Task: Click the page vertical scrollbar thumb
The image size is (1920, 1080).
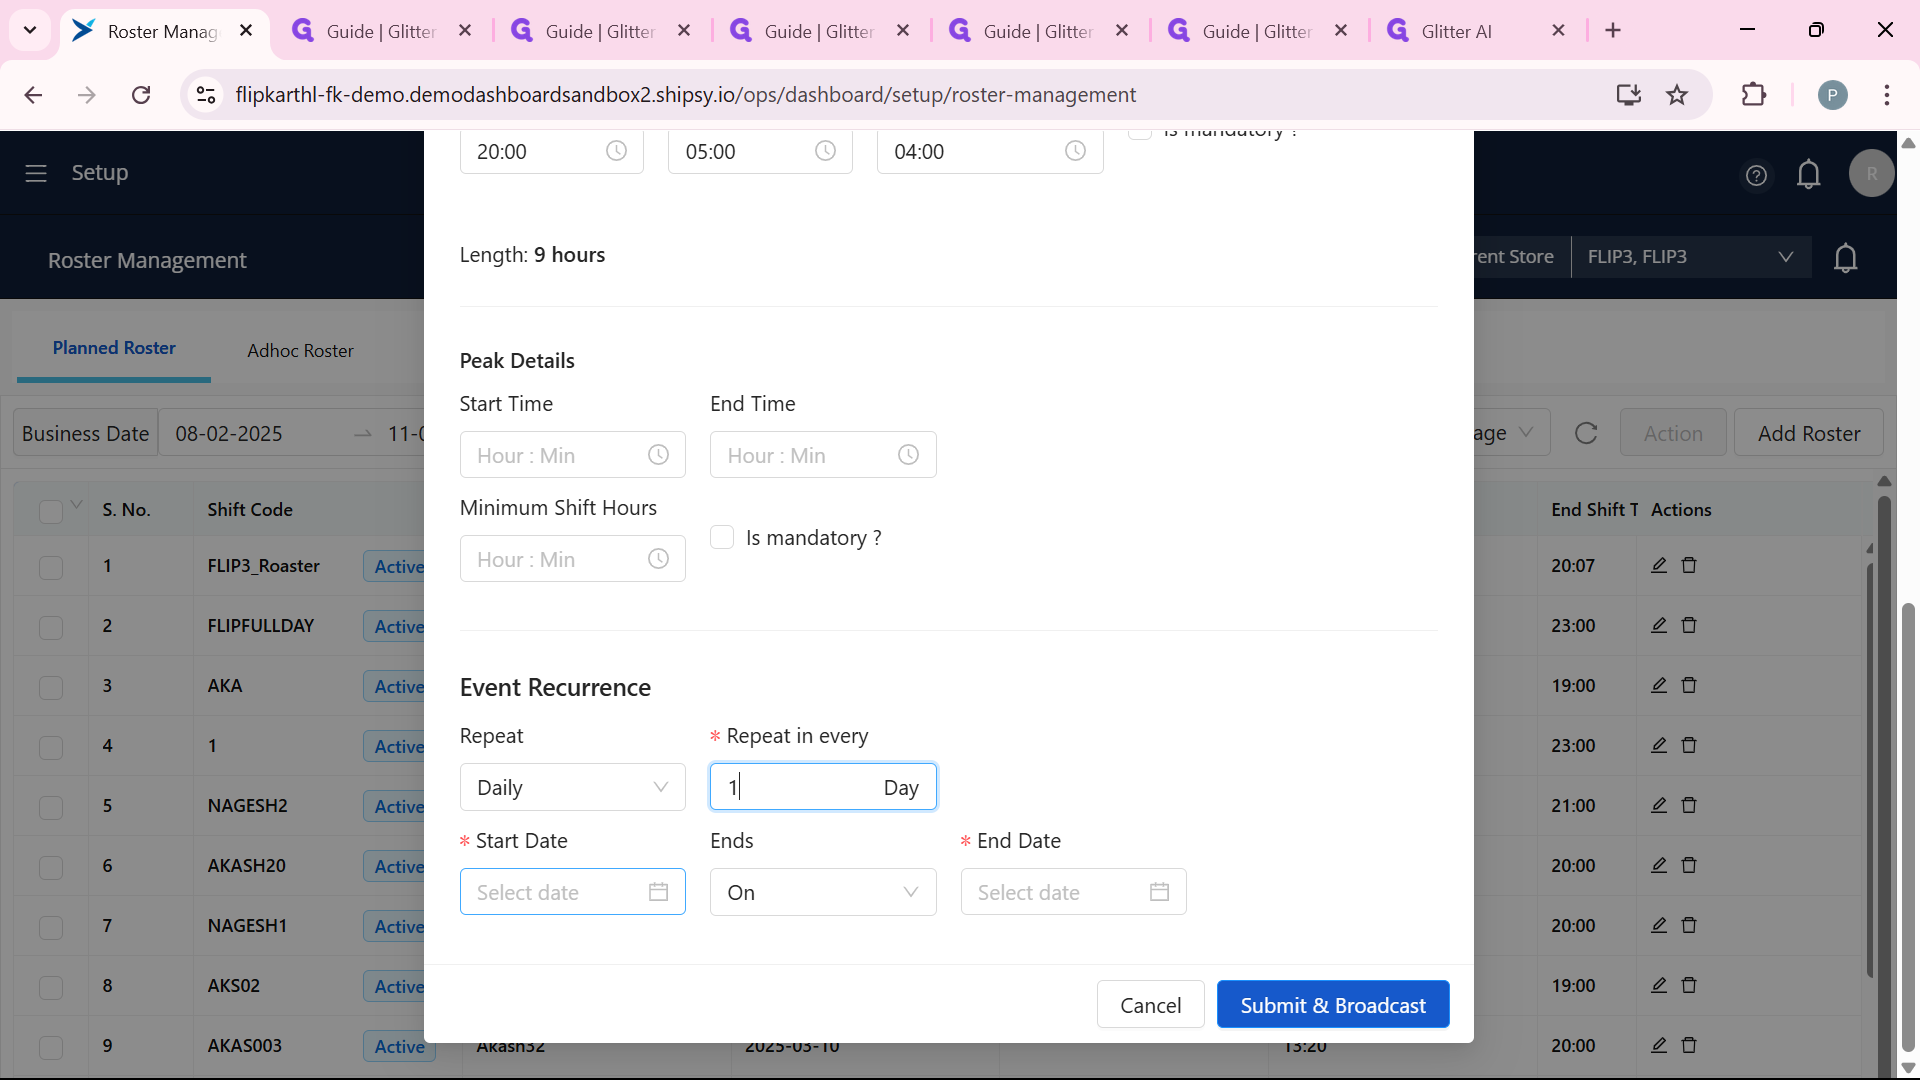Action: click(x=1908, y=825)
